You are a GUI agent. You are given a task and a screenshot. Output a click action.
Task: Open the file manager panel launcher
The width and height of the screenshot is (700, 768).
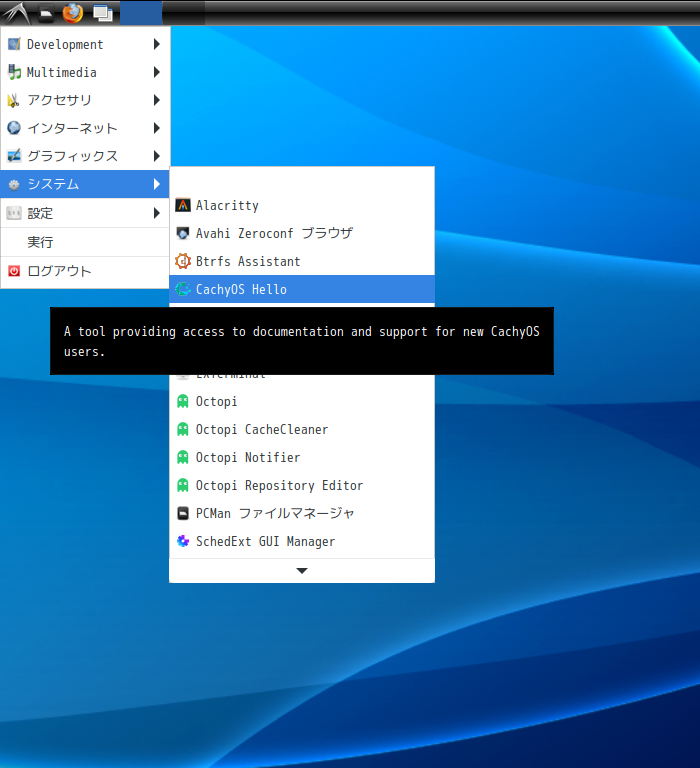point(46,14)
